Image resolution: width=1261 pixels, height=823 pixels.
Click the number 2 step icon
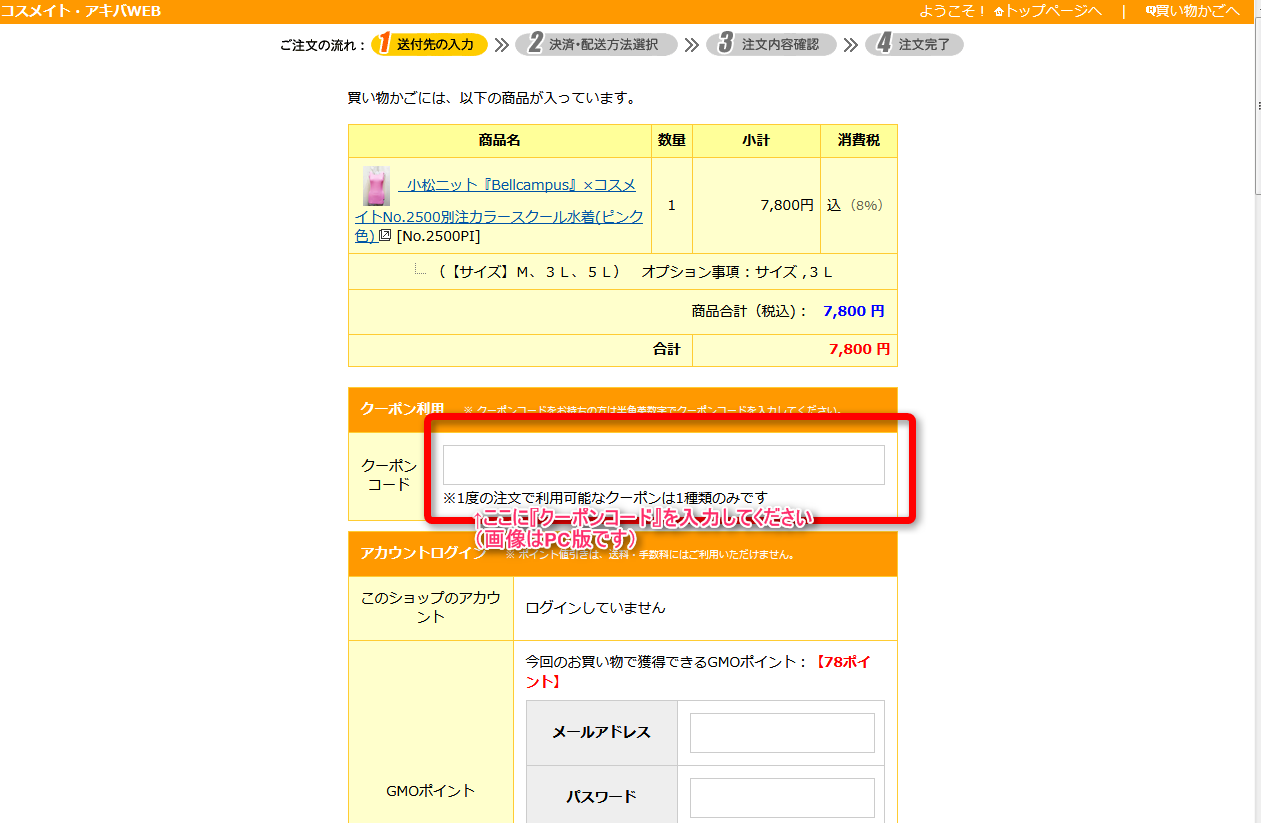click(x=535, y=44)
